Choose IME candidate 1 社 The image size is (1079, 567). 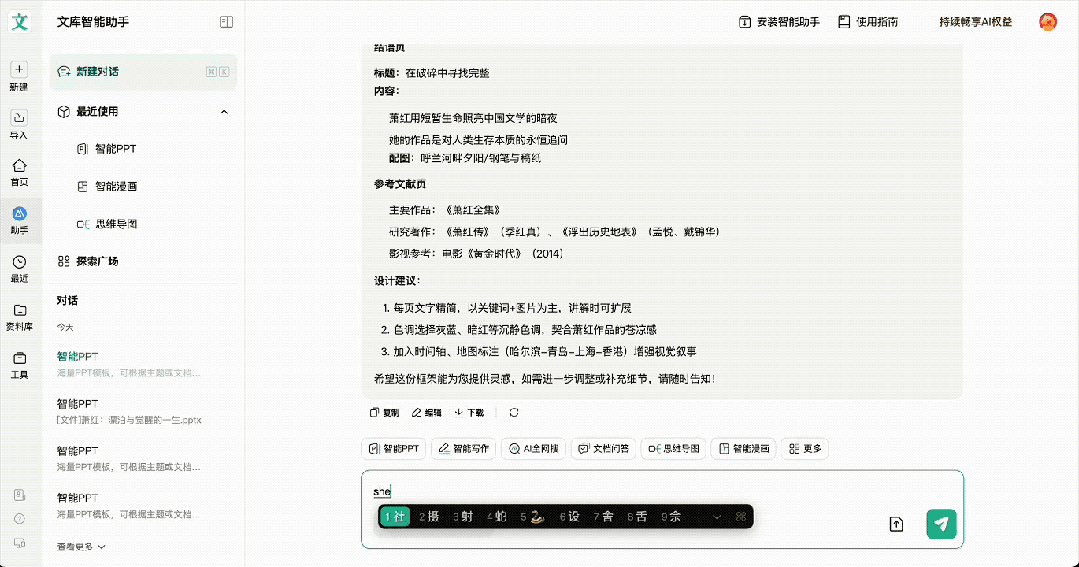(x=395, y=516)
